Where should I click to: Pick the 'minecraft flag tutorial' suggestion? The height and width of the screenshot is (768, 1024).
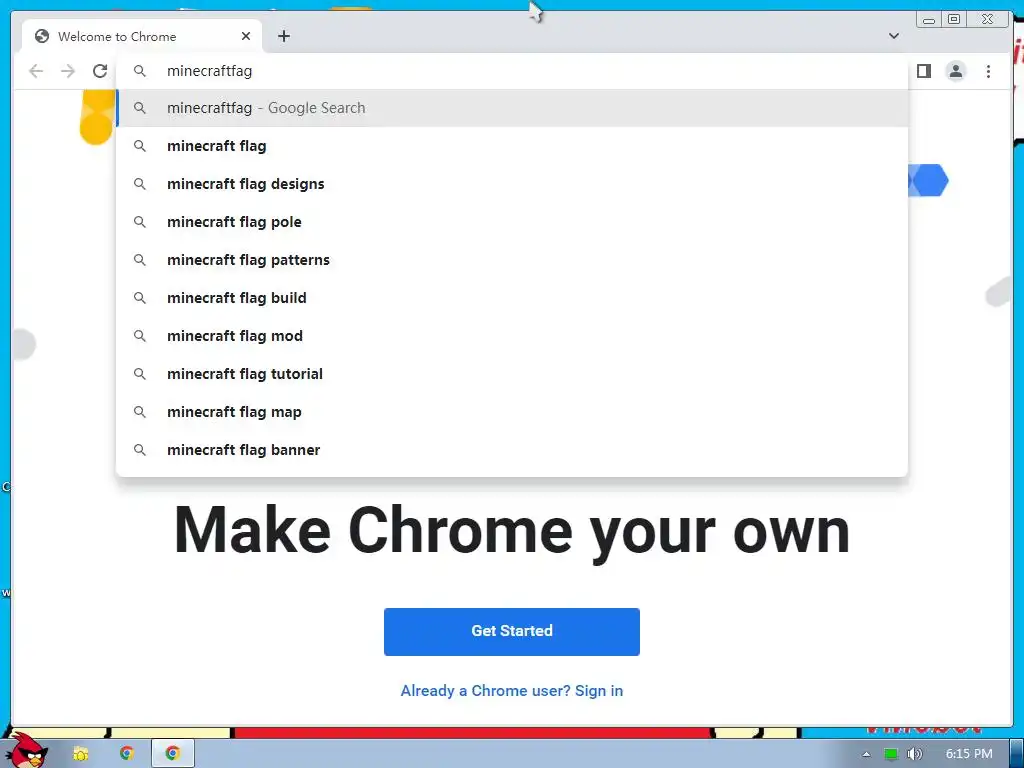tap(512, 374)
